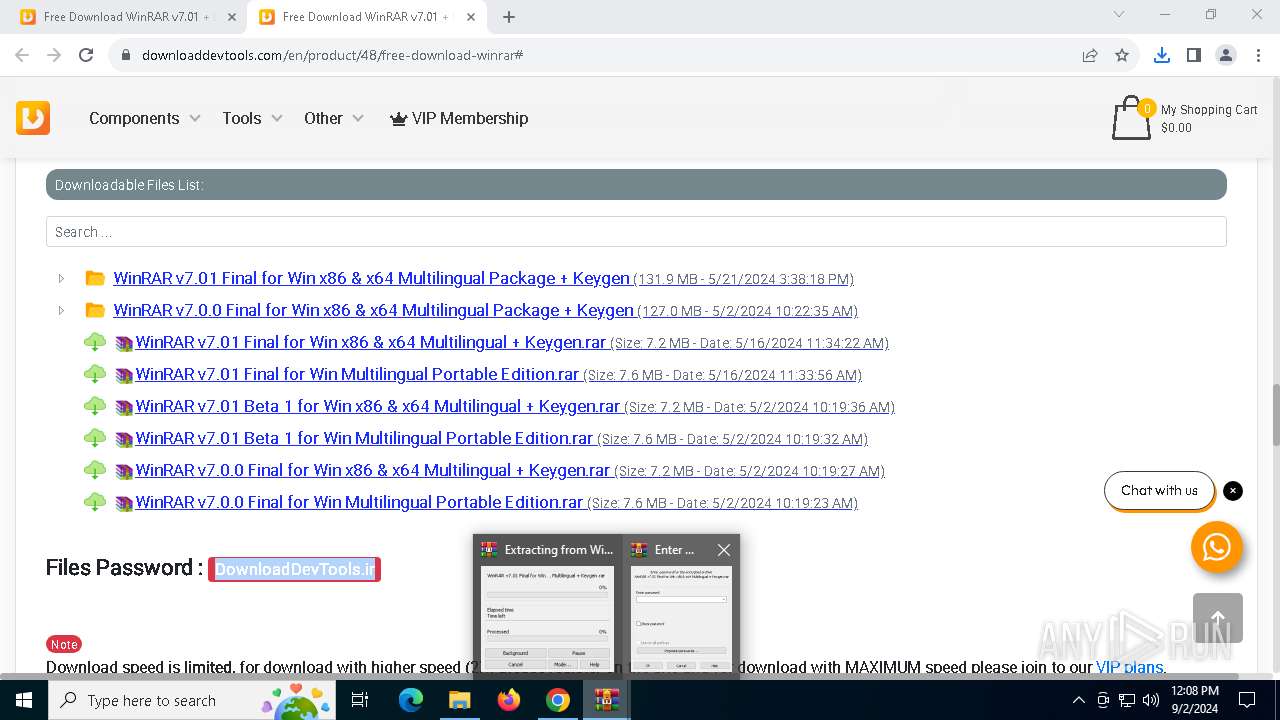
Task: Open the WhatsApp chat button
Action: coord(1217,547)
